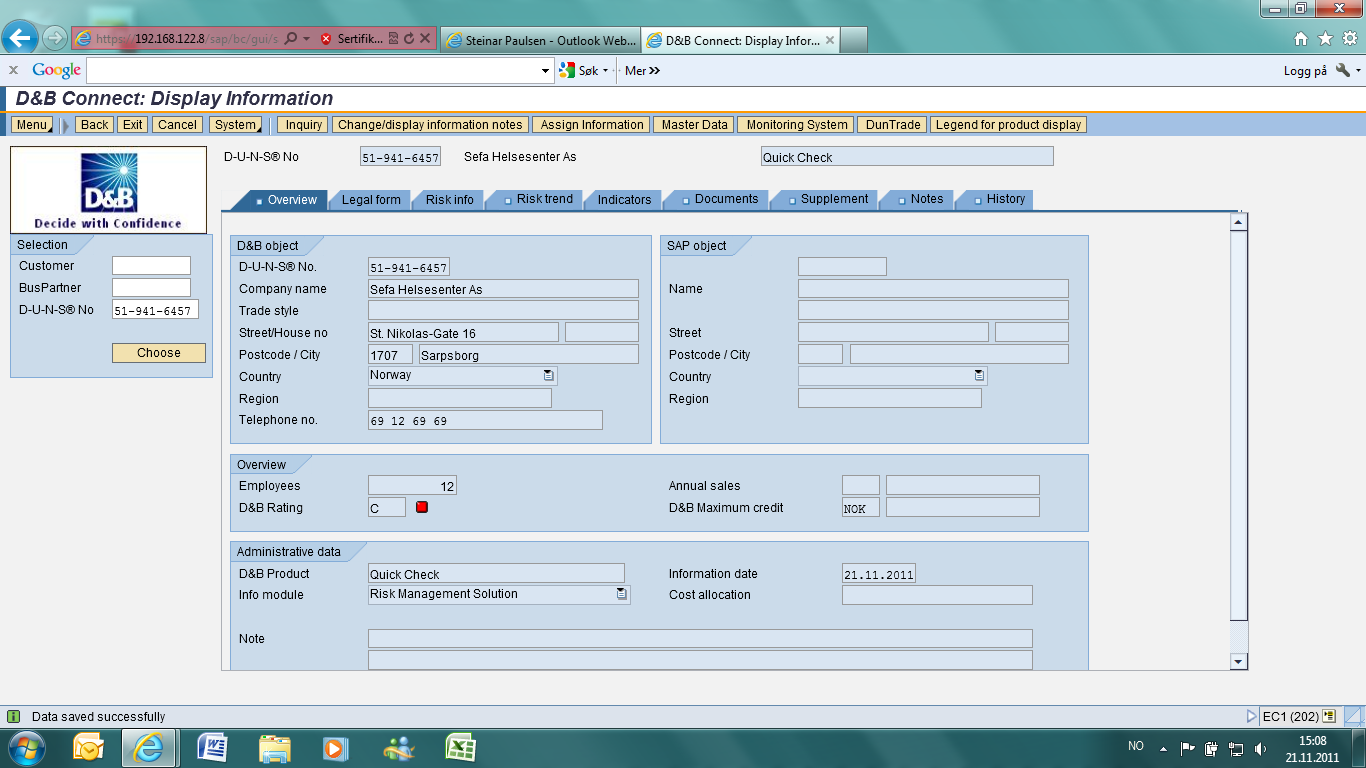Expand the Mer toolbar overflow
Viewport: 1366px width, 768px height.
click(x=642, y=70)
